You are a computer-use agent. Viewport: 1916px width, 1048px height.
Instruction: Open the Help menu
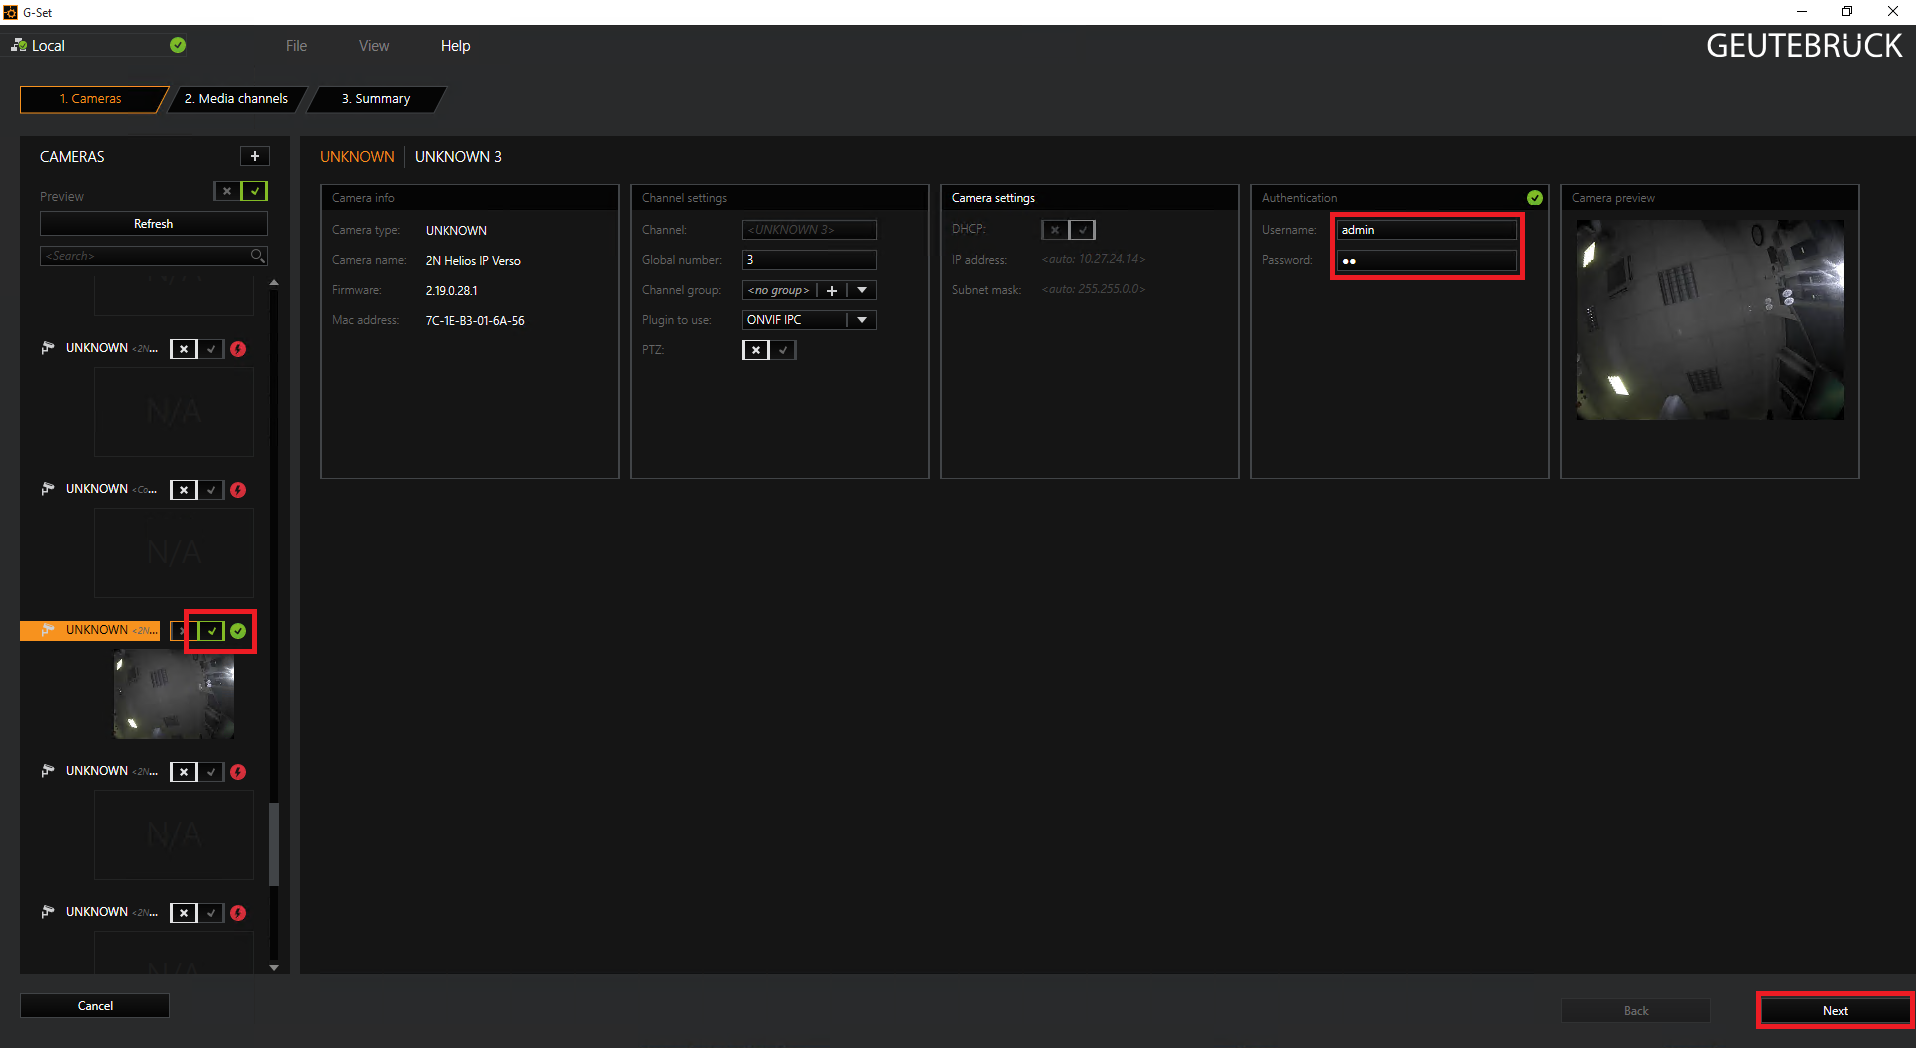455,46
